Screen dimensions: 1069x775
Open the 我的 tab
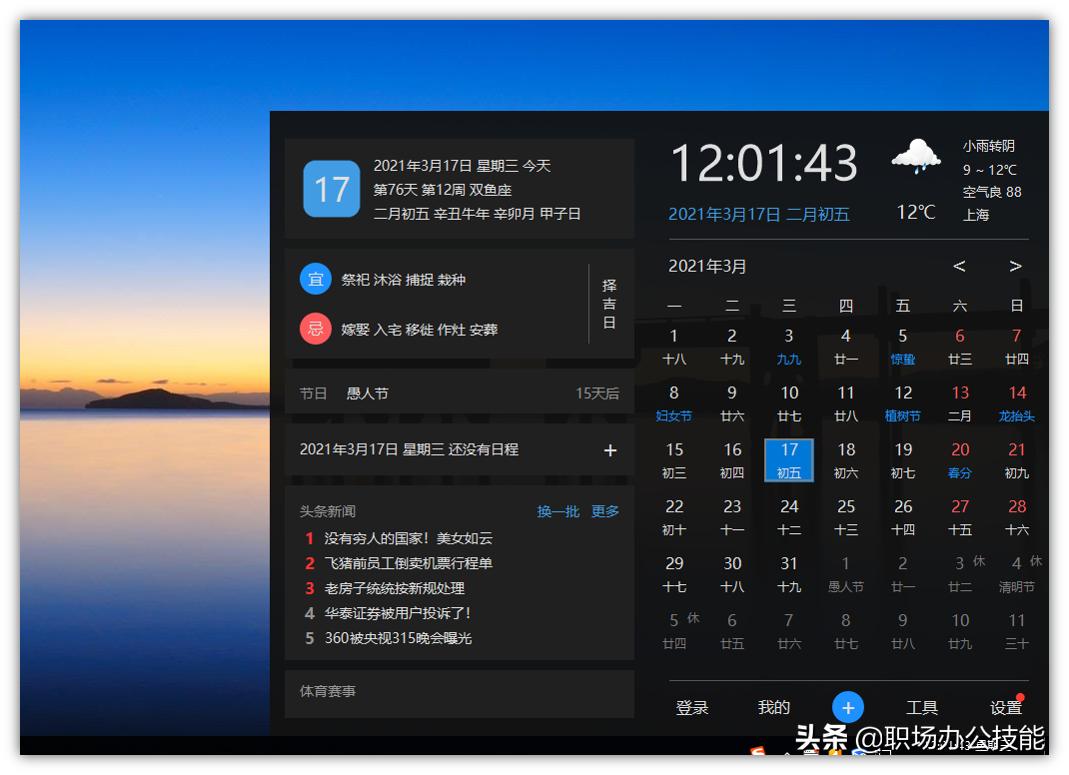tap(772, 707)
